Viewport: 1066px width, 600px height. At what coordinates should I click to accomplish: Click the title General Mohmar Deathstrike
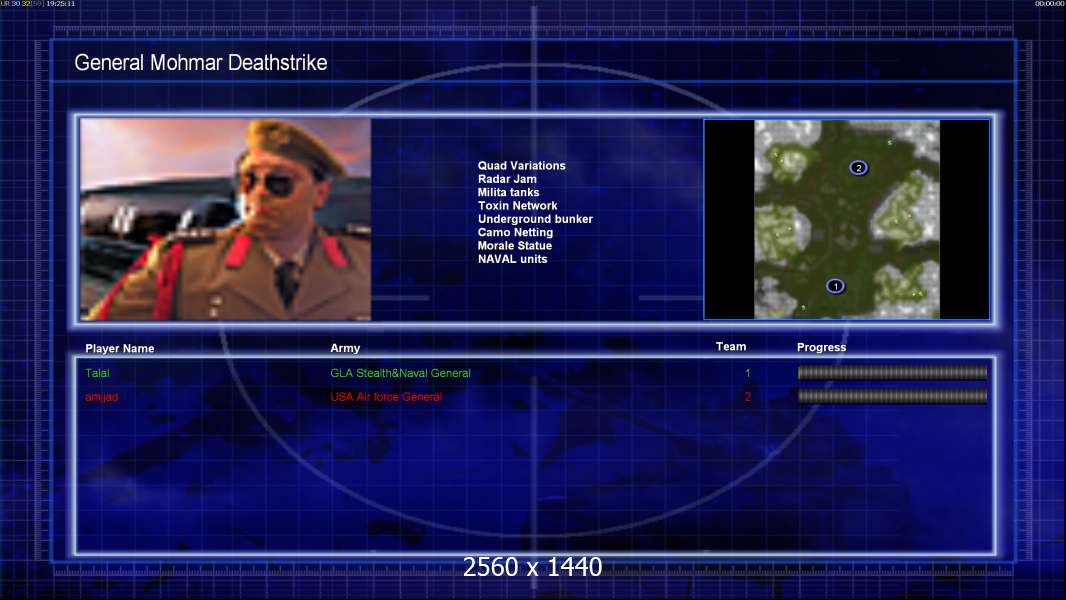click(x=201, y=63)
